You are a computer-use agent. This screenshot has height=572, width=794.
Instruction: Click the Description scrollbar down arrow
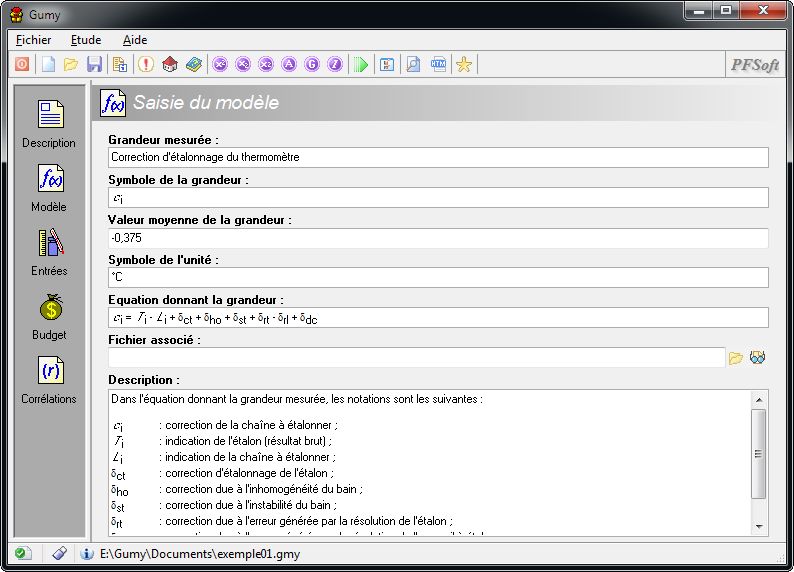[x=759, y=526]
